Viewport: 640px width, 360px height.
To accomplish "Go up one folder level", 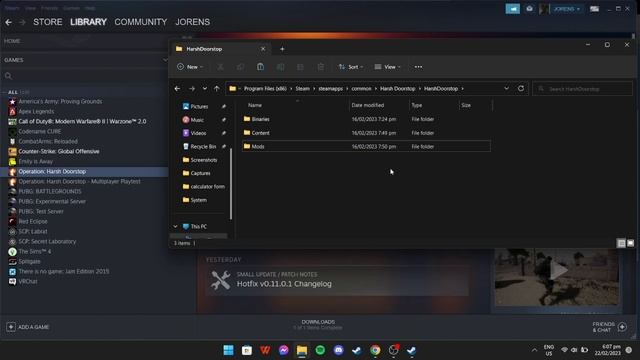I will coord(217,89).
